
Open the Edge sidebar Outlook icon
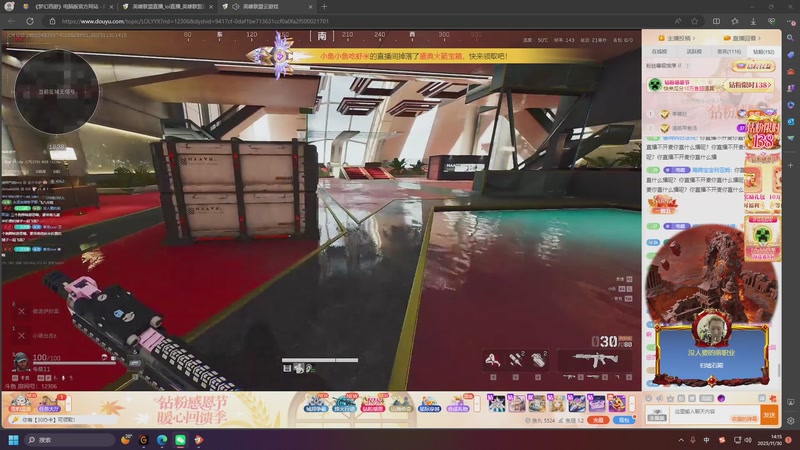[x=790, y=121]
